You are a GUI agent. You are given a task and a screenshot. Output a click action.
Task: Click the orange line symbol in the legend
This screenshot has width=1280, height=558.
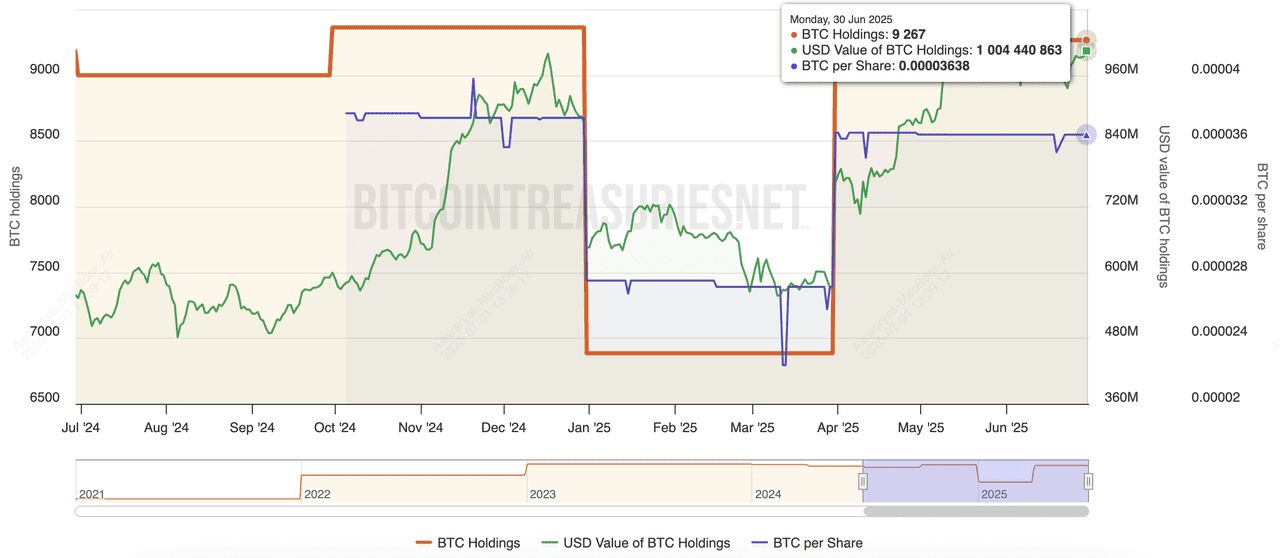point(424,543)
